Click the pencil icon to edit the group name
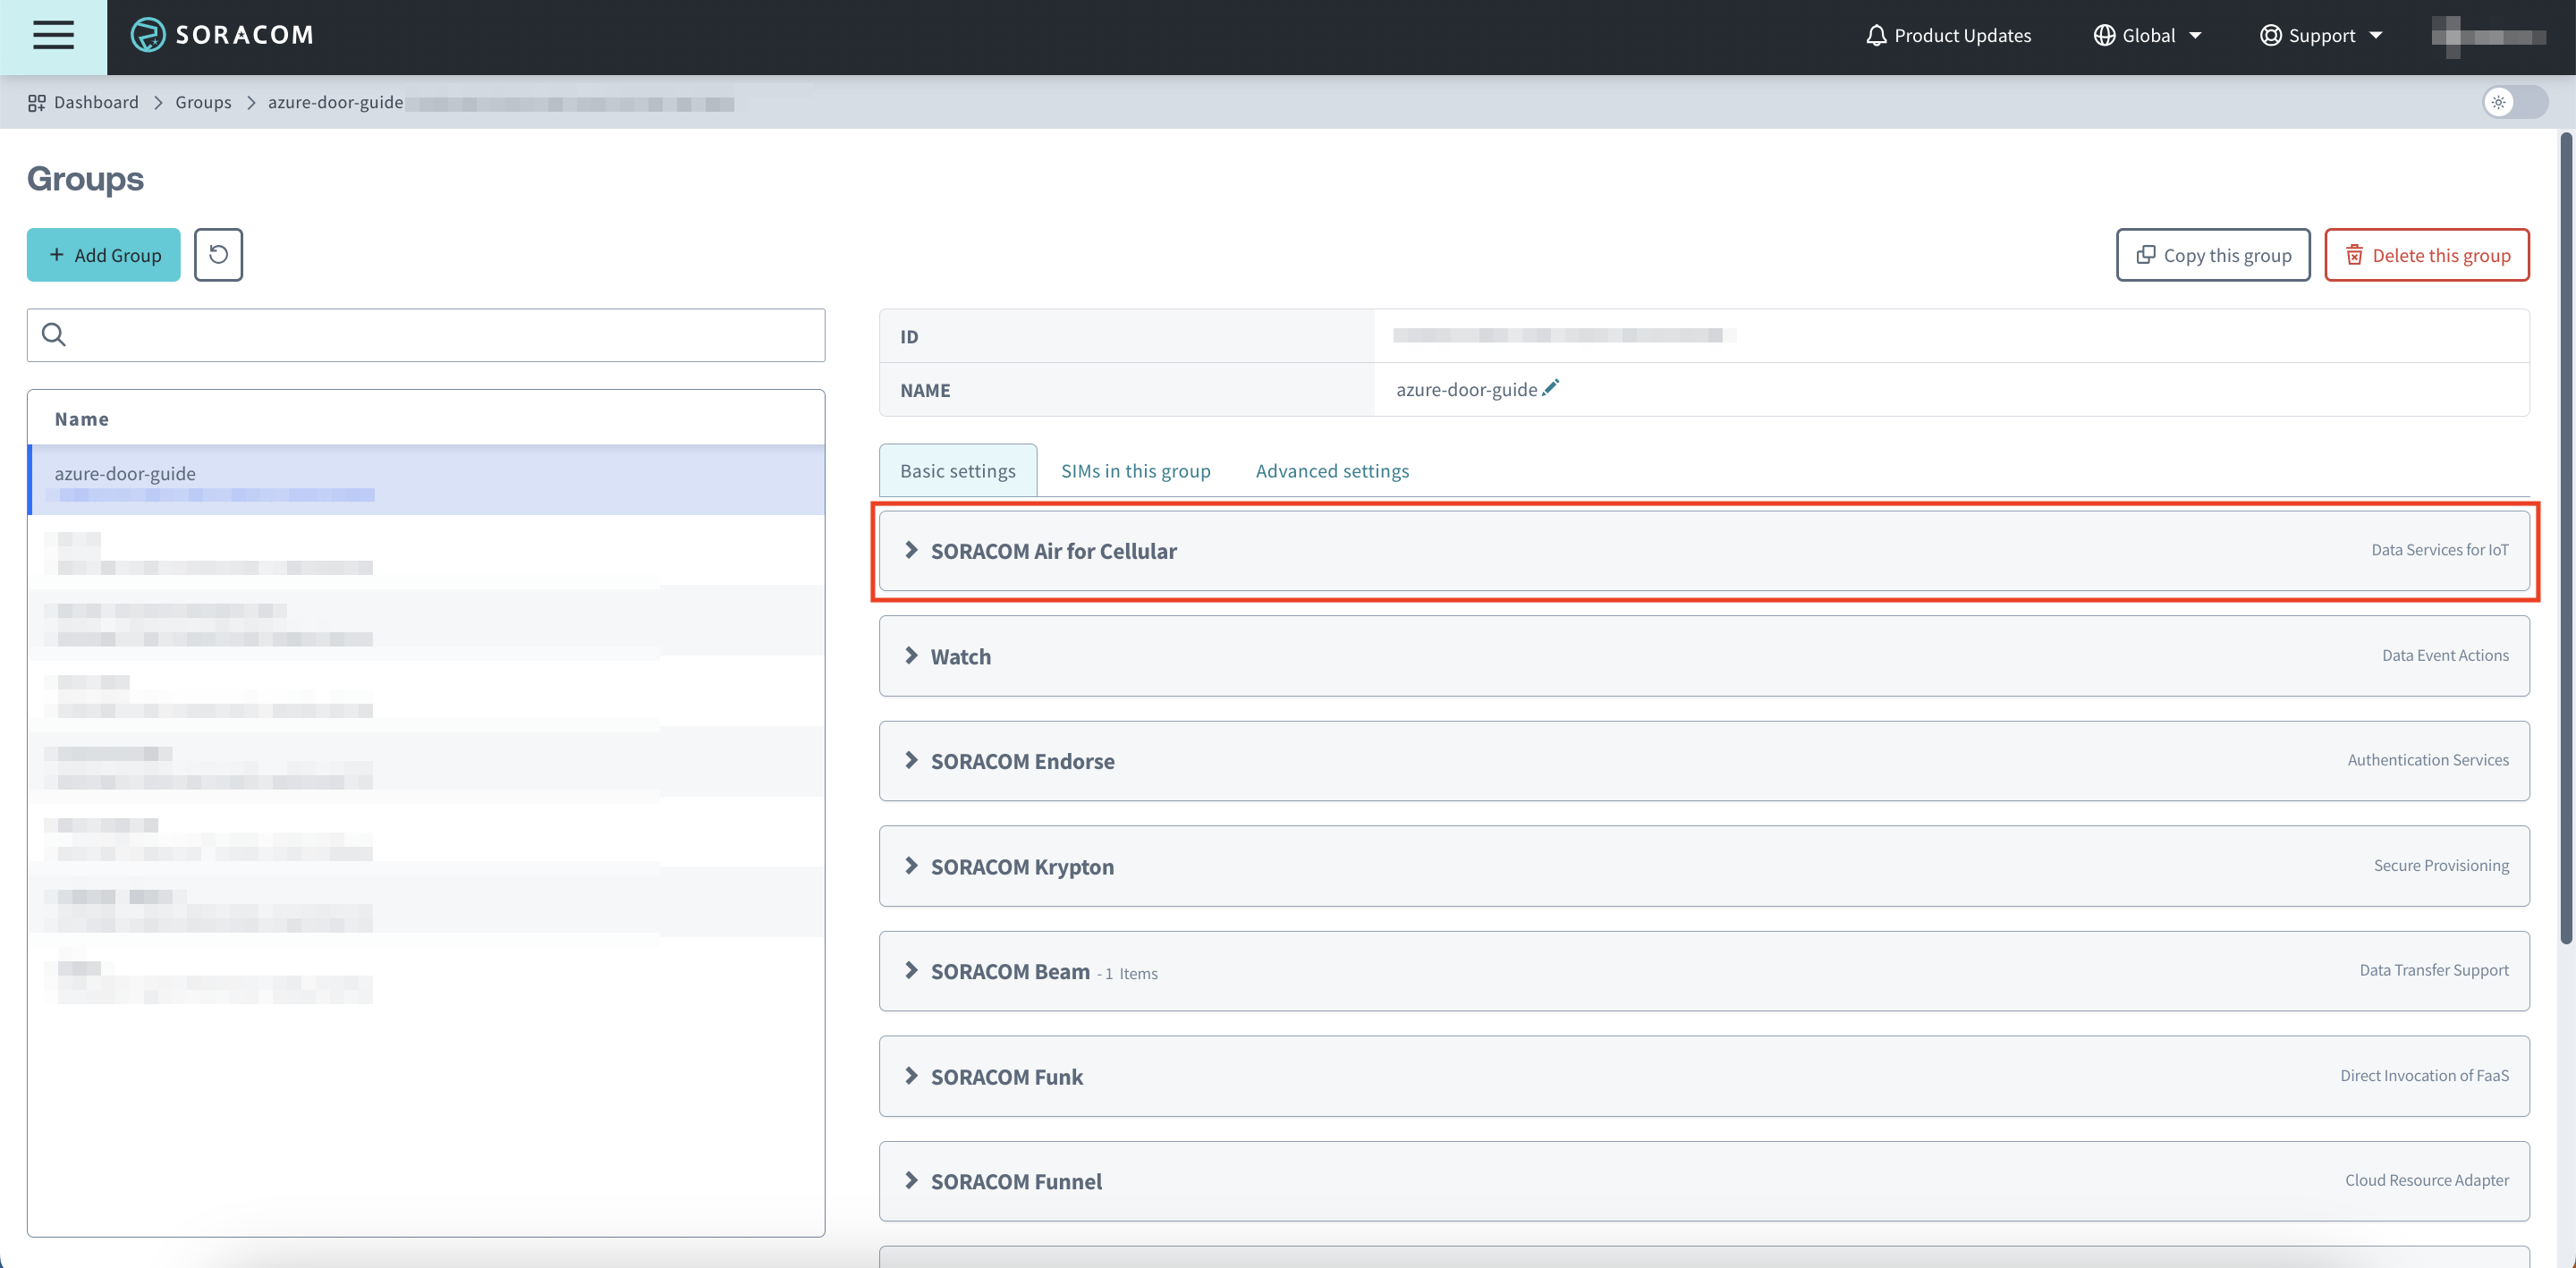 click(x=1550, y=388)
